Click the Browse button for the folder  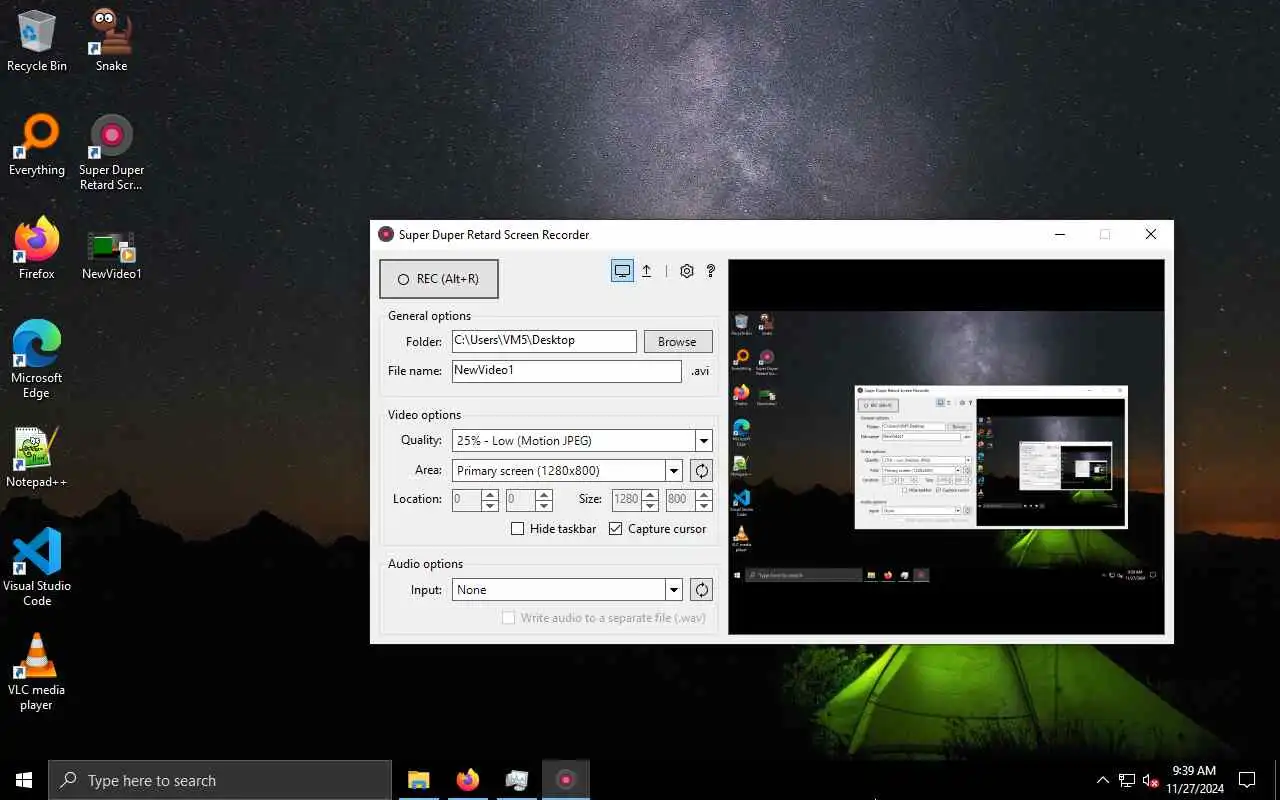point(677,341)
